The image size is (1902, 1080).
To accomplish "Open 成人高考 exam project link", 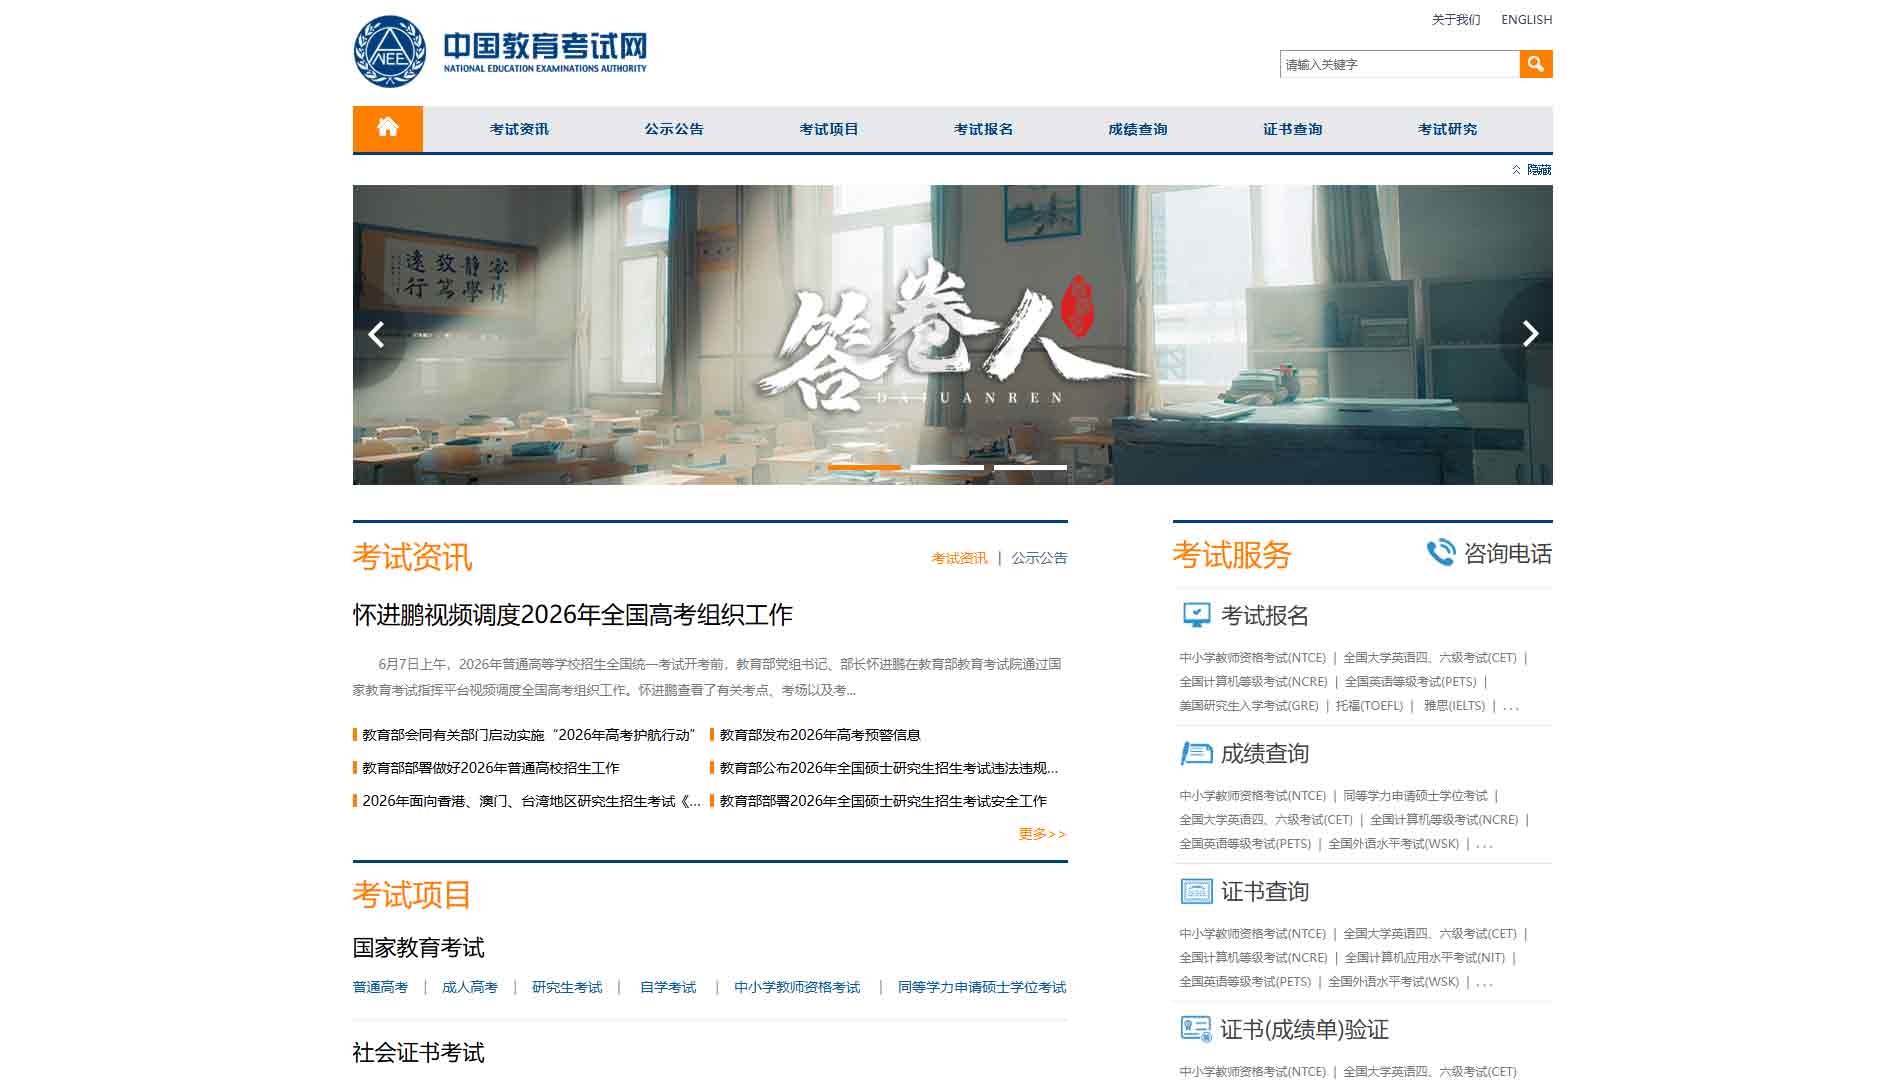I will tap(470, 987).
